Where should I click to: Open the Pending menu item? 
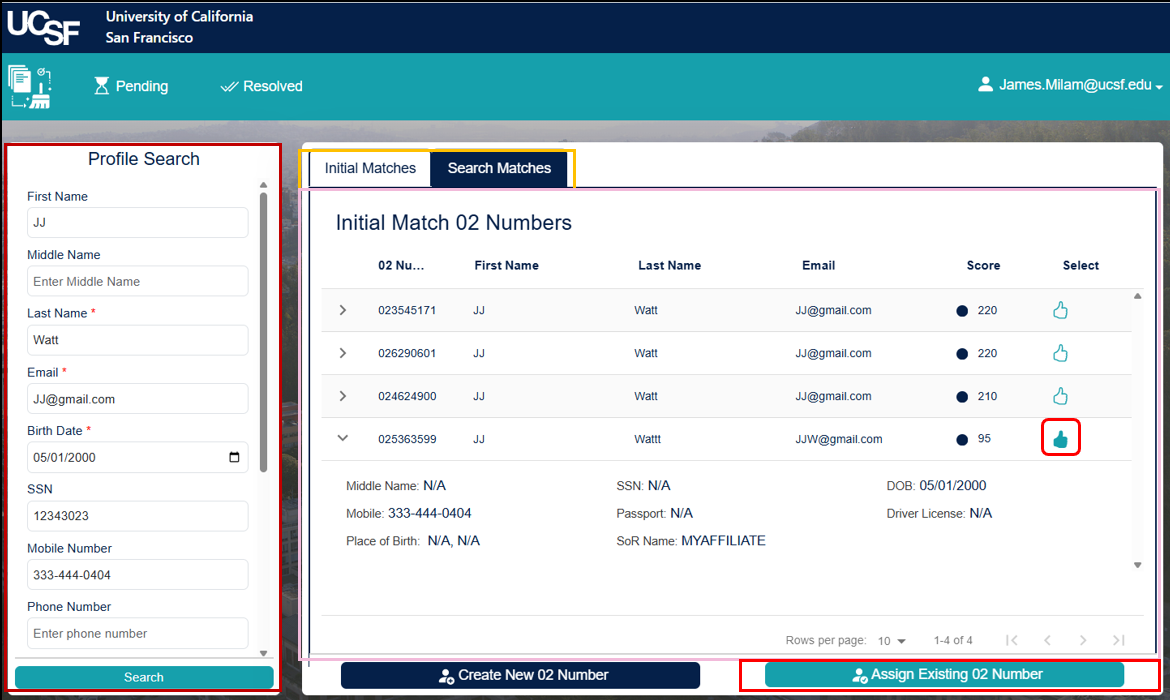pos(131,87)
